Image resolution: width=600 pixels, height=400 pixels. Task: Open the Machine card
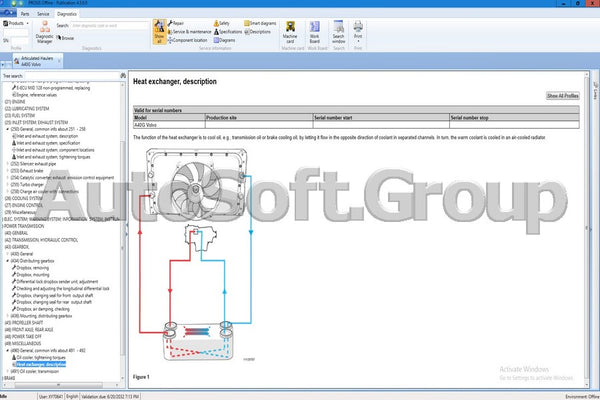tap(290, 32)
